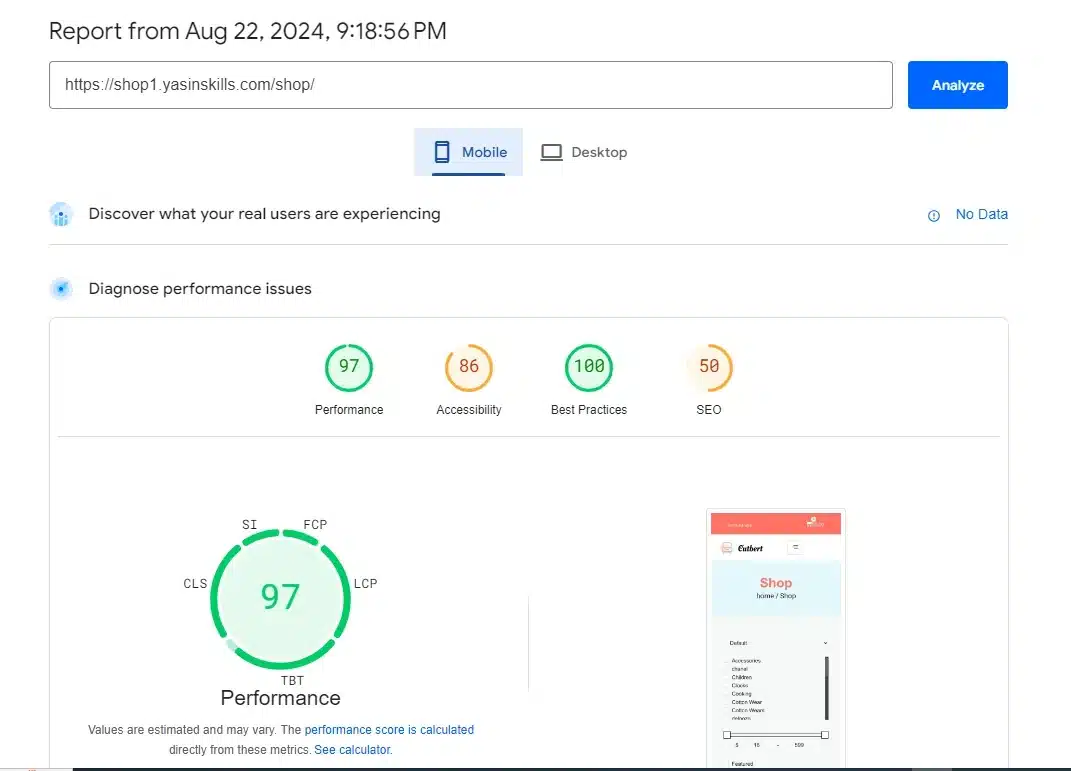
Task: Click the info icon beside No Data
Action: click(934, 215)
